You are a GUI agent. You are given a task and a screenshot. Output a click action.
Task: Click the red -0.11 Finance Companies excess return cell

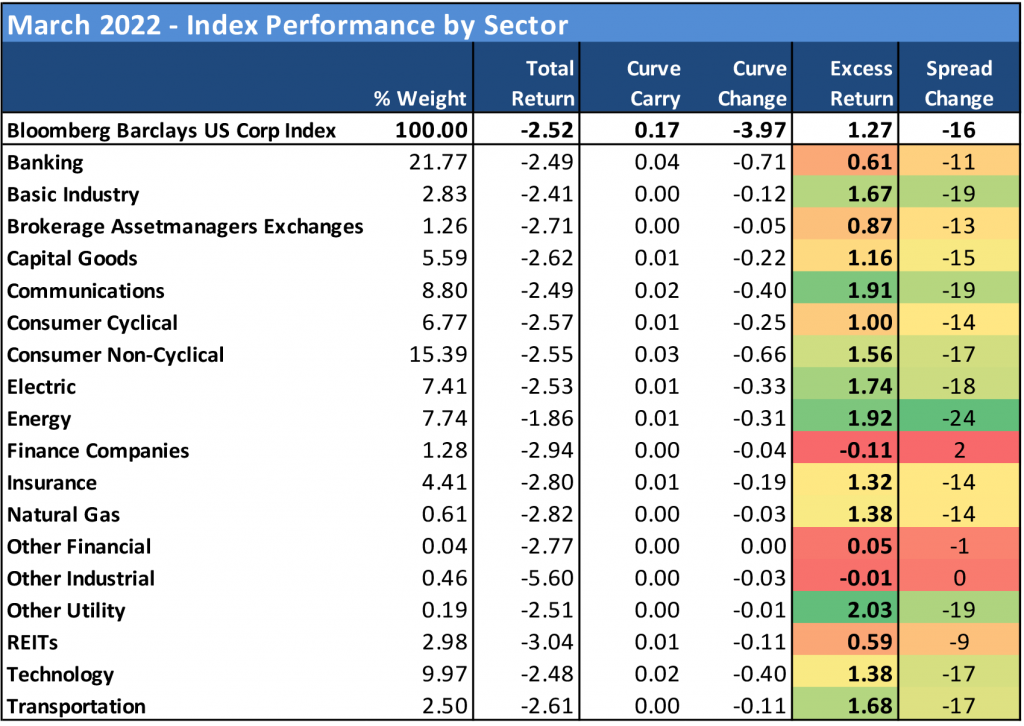[x=861, y=450]
